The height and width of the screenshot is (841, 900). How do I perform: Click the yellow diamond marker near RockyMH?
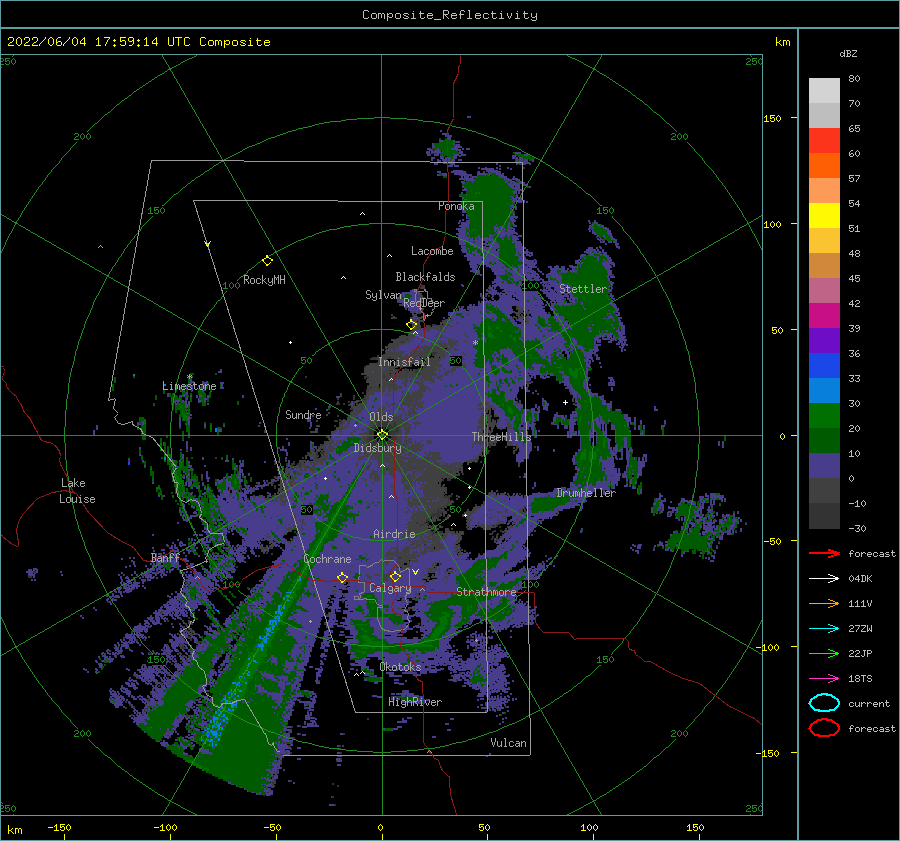click(x=267, y=261)
